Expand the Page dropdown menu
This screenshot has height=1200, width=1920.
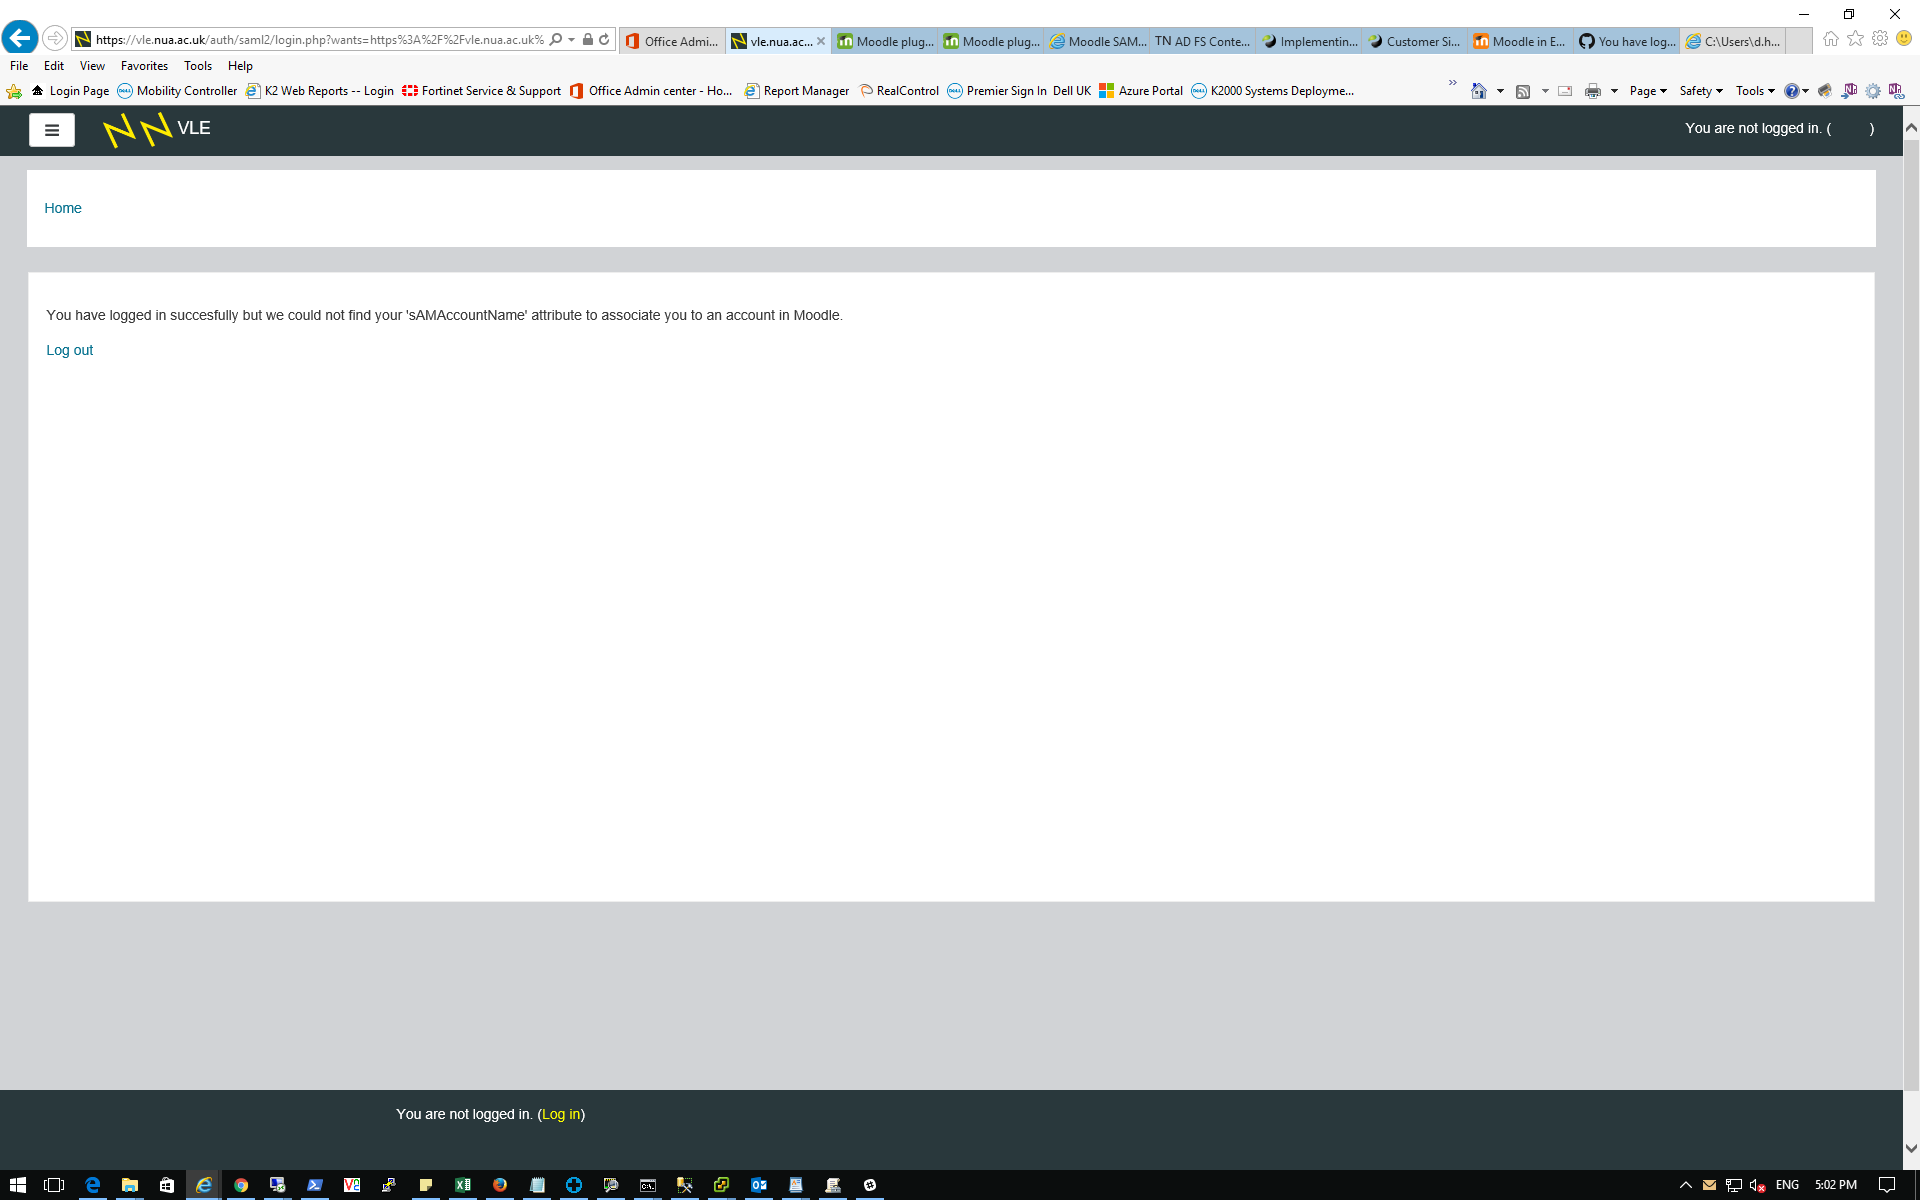coord(1648,91)
